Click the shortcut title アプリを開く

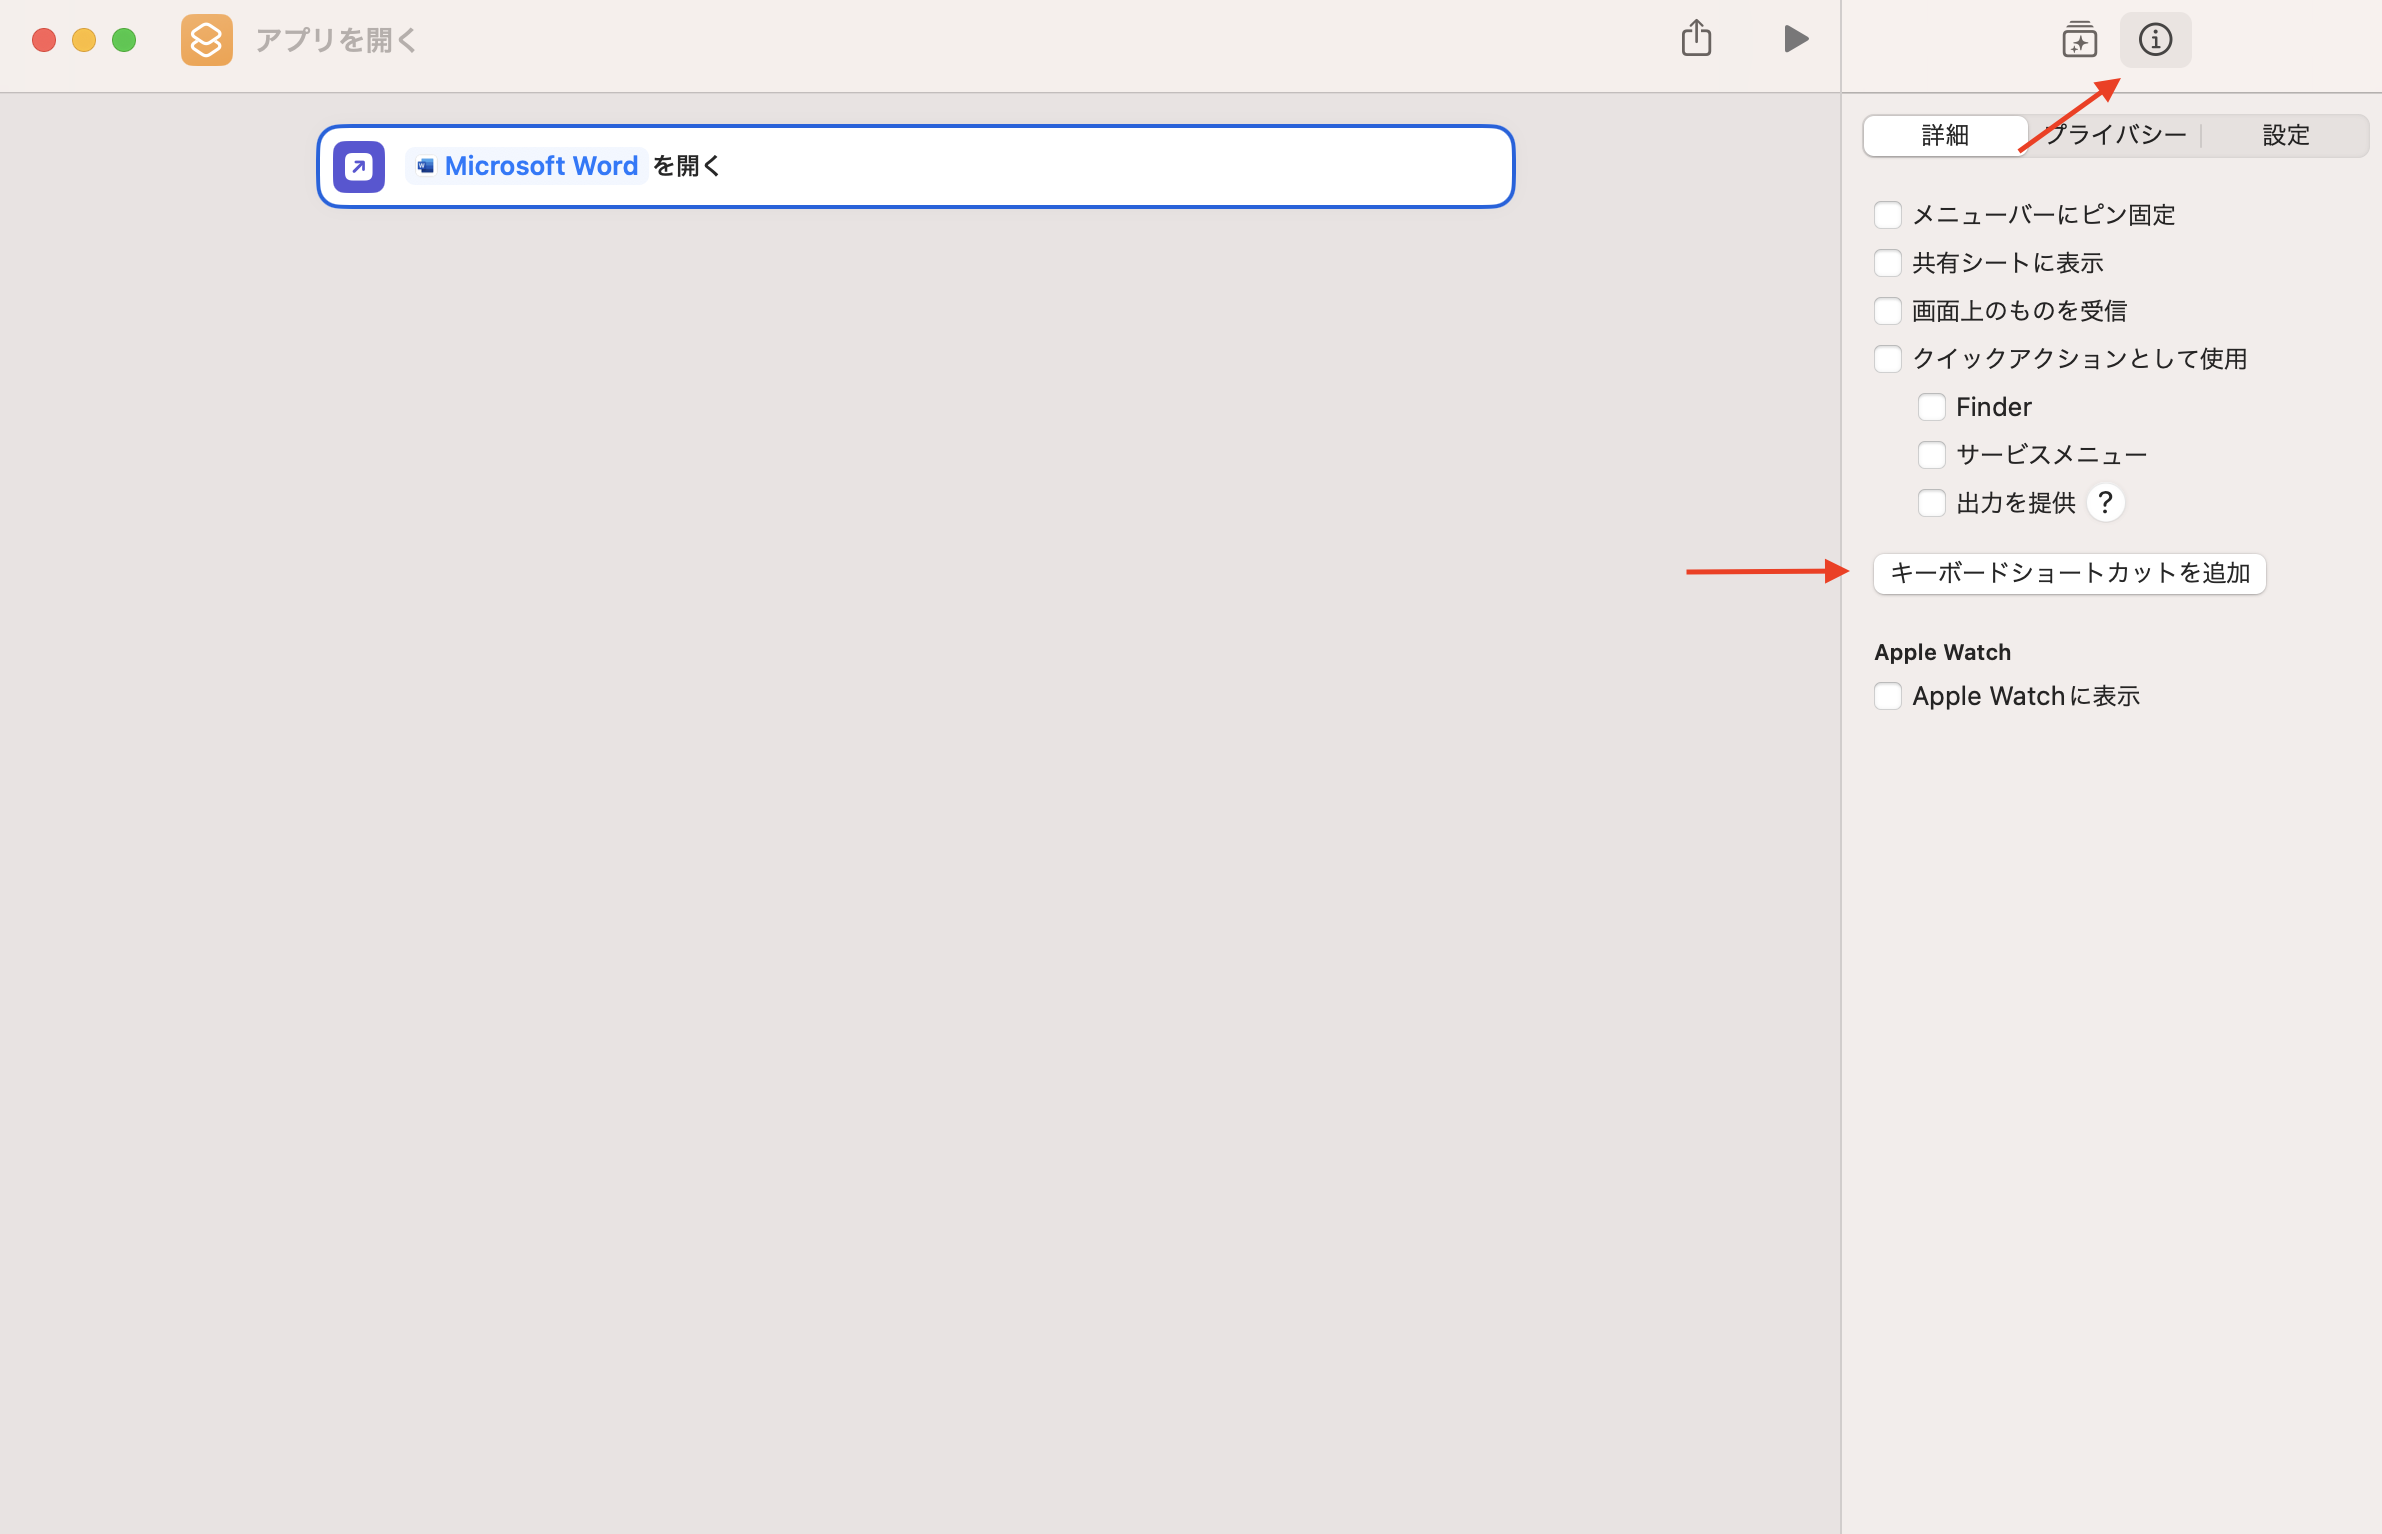click(x=335, y=40)
